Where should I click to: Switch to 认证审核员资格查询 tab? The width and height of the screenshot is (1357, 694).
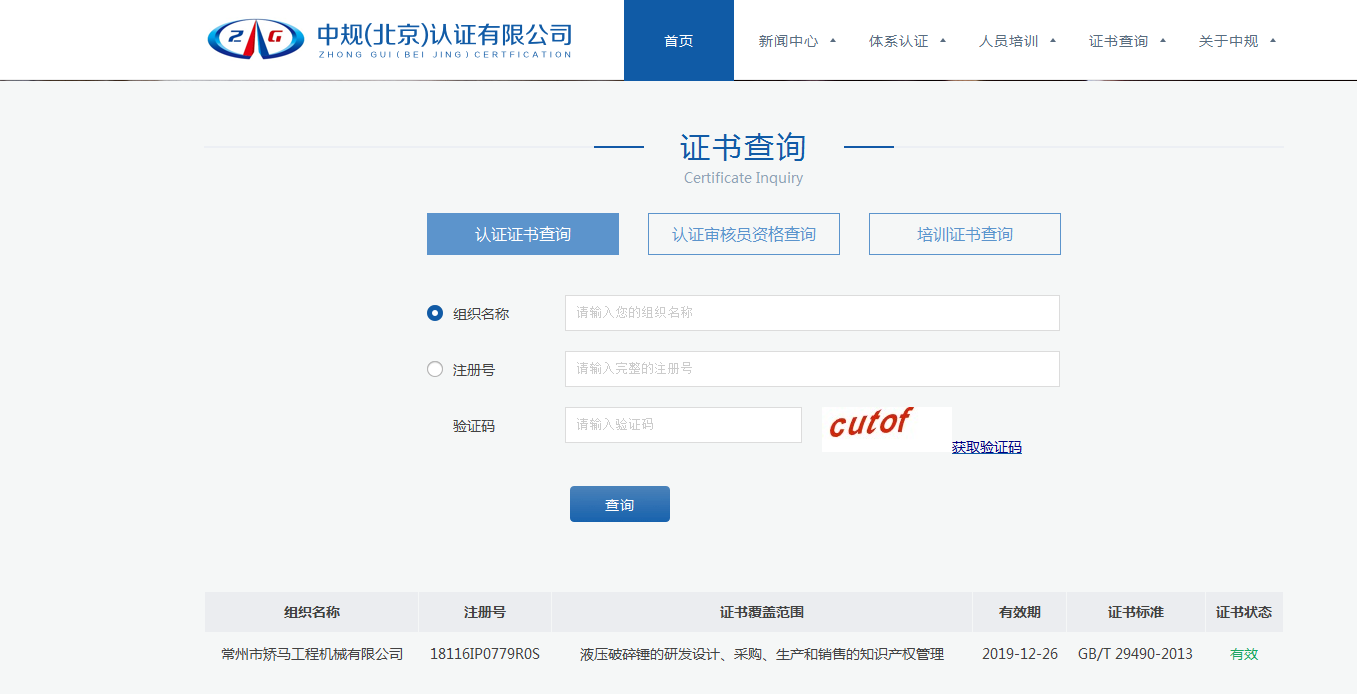(743, 234)
